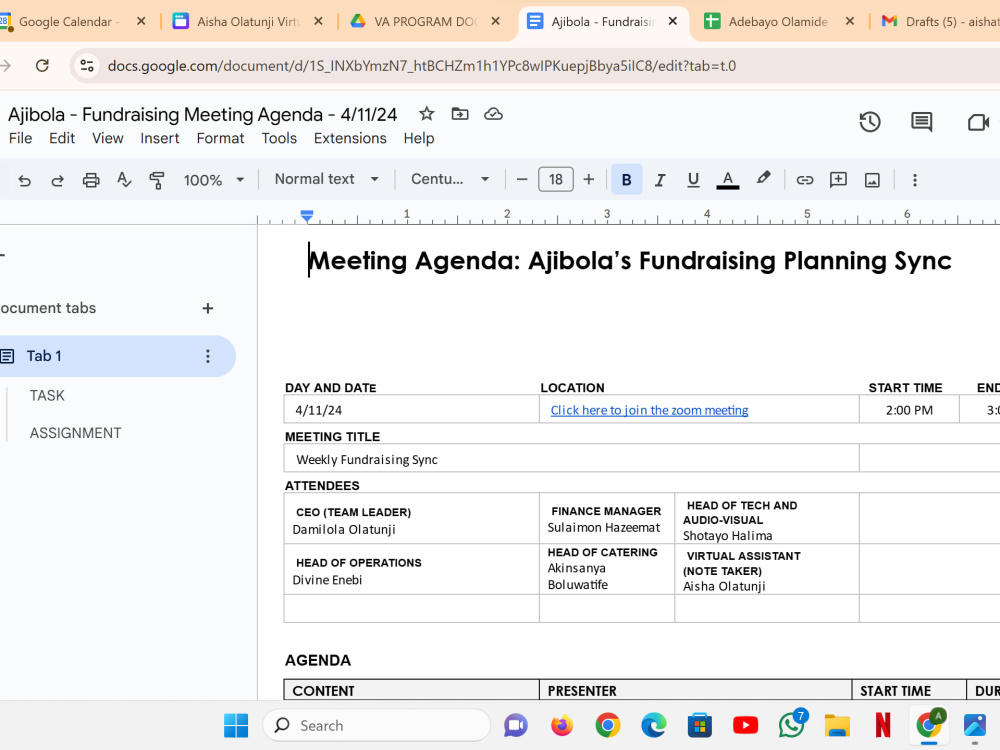Star this document

pyautogui.click(x=427, y=114)
